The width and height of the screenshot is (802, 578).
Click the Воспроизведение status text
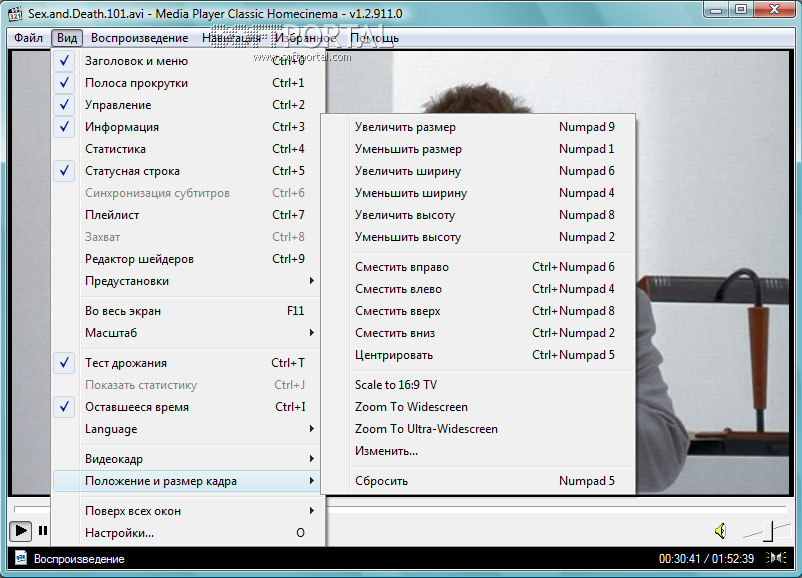(x=79, y=559)
